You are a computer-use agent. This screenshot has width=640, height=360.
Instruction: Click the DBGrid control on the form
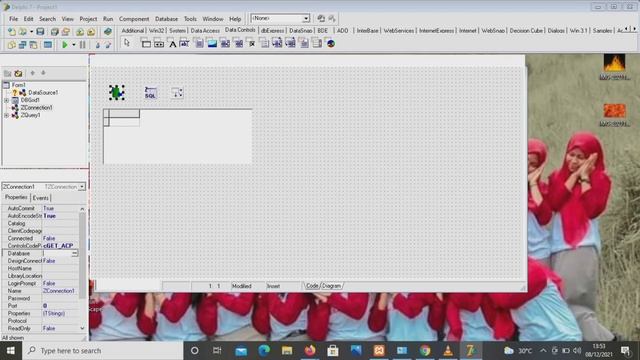coord(178,136)
